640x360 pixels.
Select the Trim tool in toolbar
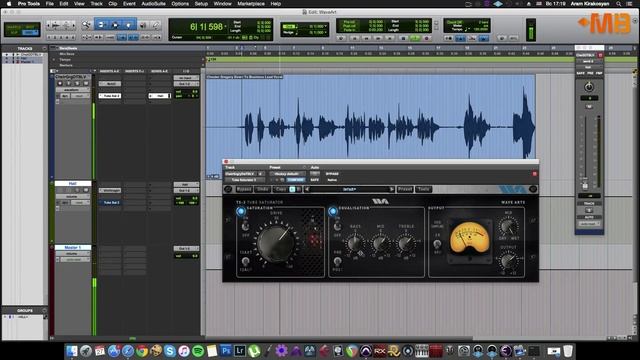102,25
